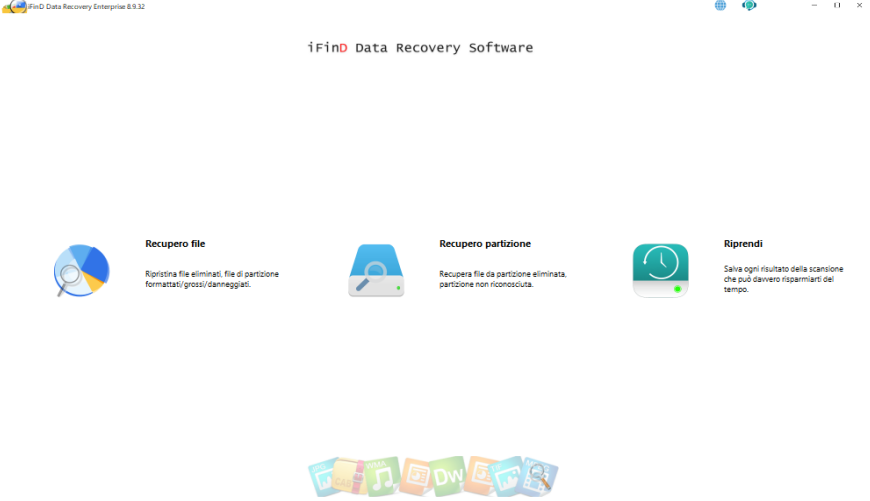Open the Recupero partizione drive icon
870x501 pixels.
(x=376, y=270)
